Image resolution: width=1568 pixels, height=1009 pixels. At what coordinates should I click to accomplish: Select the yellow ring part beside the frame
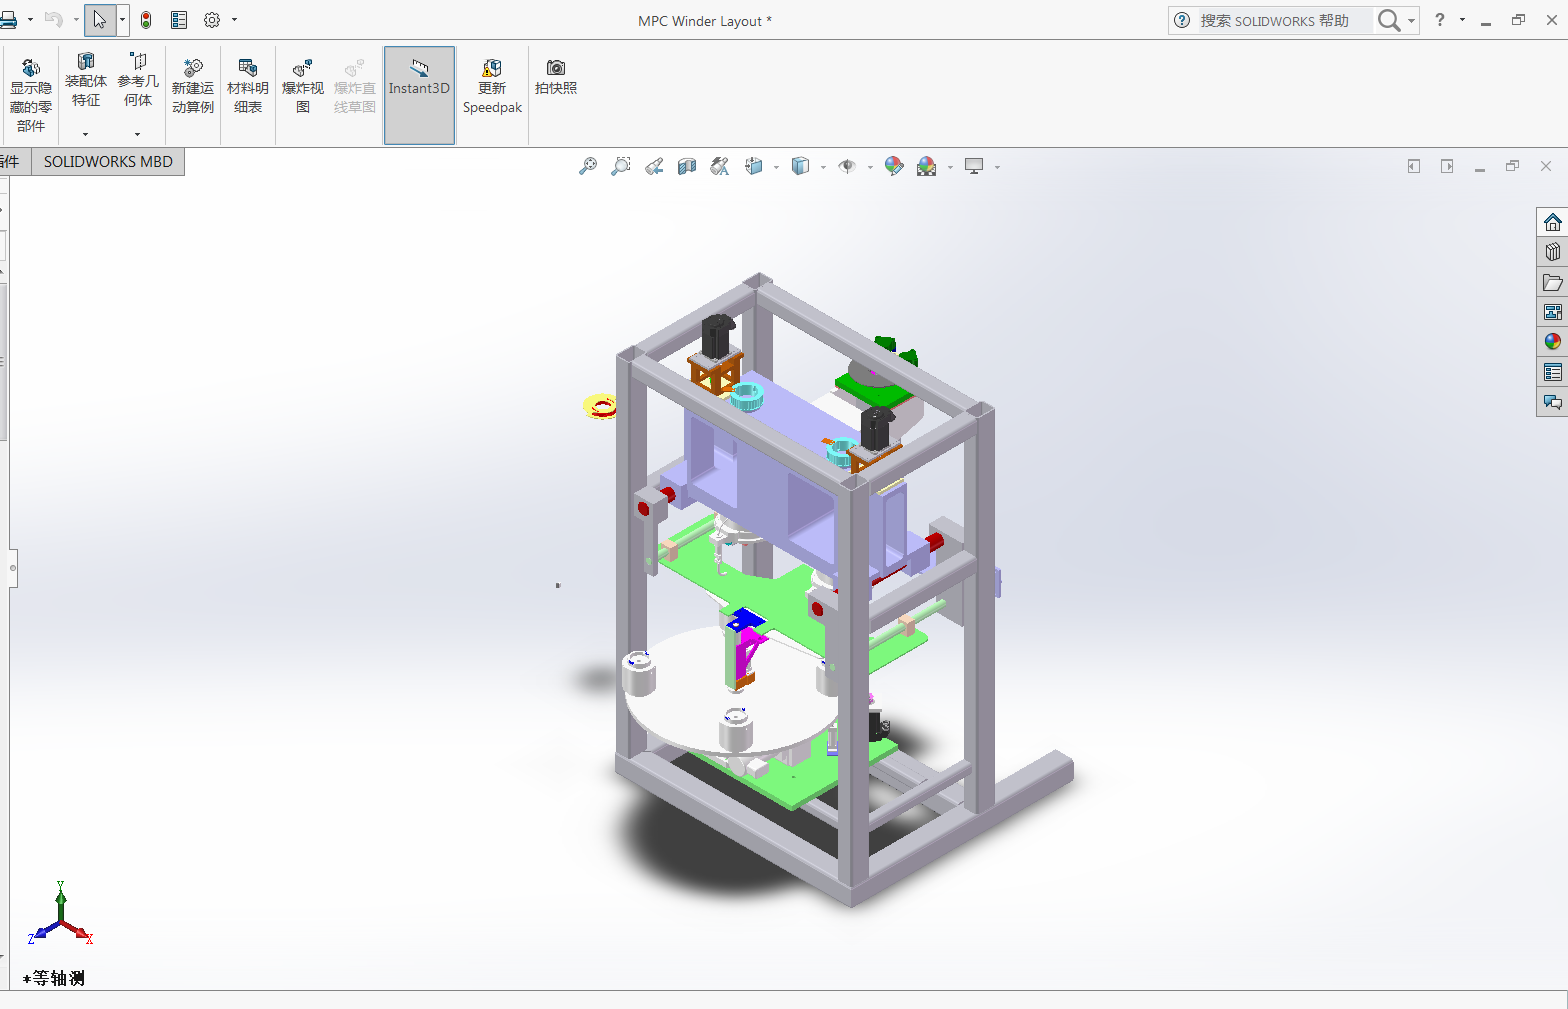(600, 406)
